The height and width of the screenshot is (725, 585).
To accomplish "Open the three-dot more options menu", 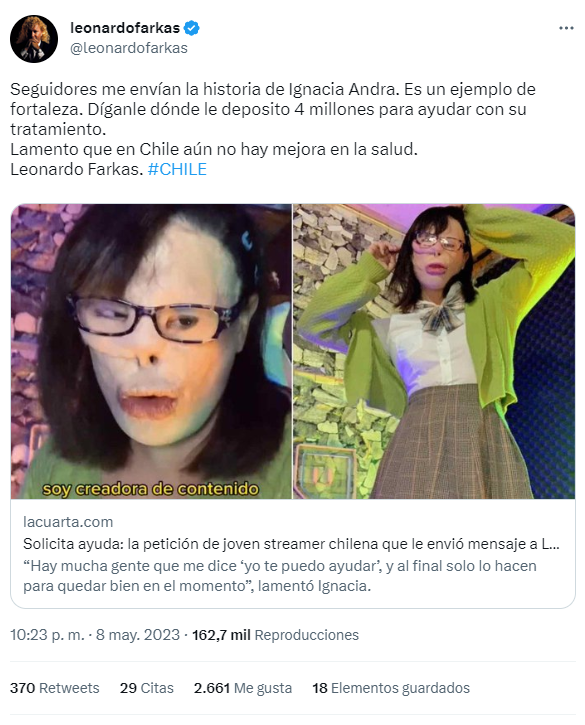I will coord(566,28).
